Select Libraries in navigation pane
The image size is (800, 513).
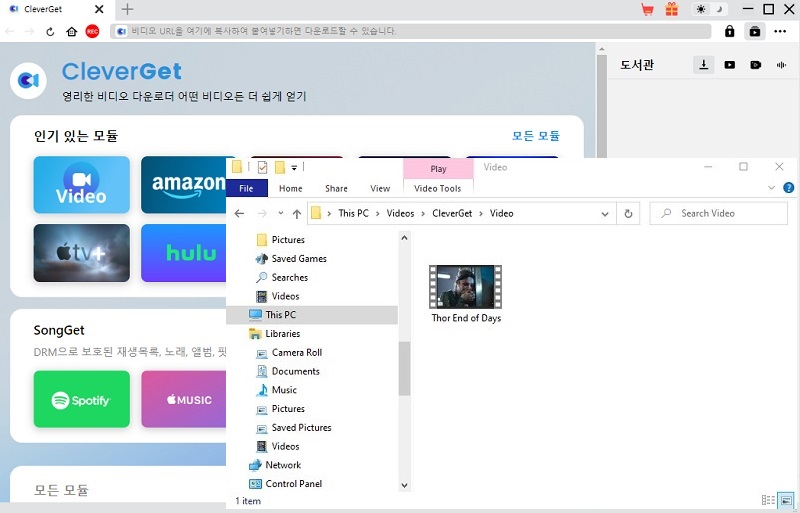point(275,334)
